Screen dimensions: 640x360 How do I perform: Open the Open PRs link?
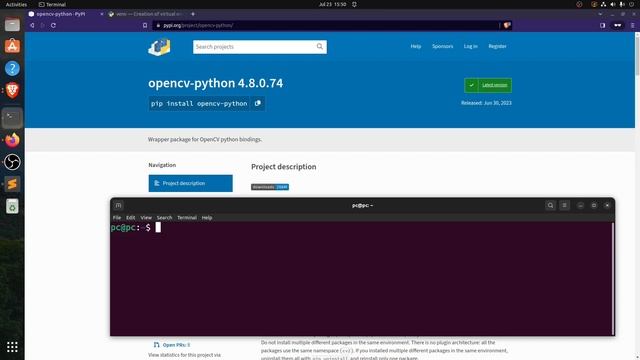tap(176, 345)
